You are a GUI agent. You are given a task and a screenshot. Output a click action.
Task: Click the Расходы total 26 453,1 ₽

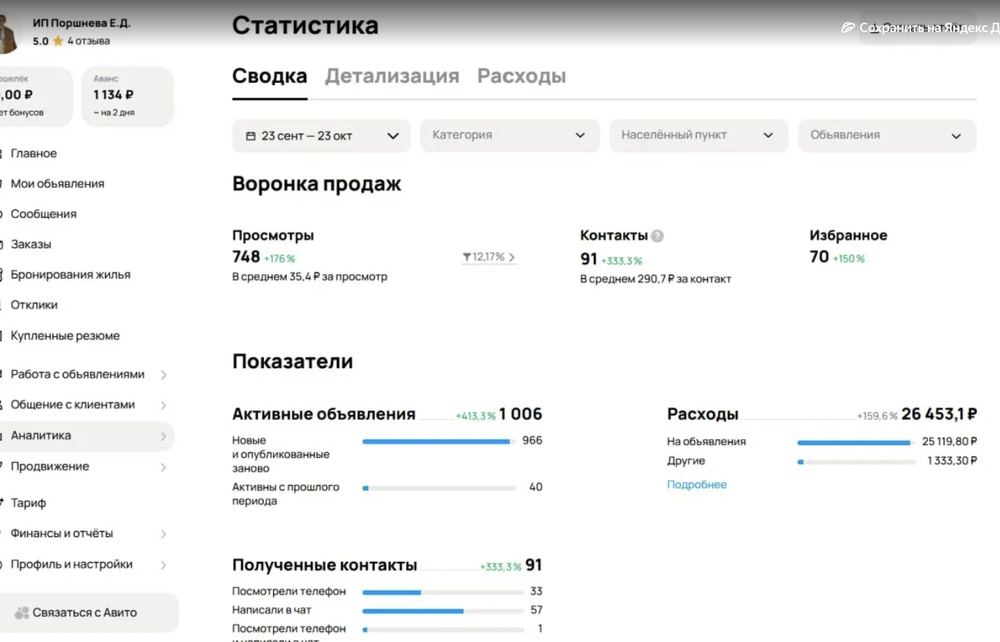(939, 414)
